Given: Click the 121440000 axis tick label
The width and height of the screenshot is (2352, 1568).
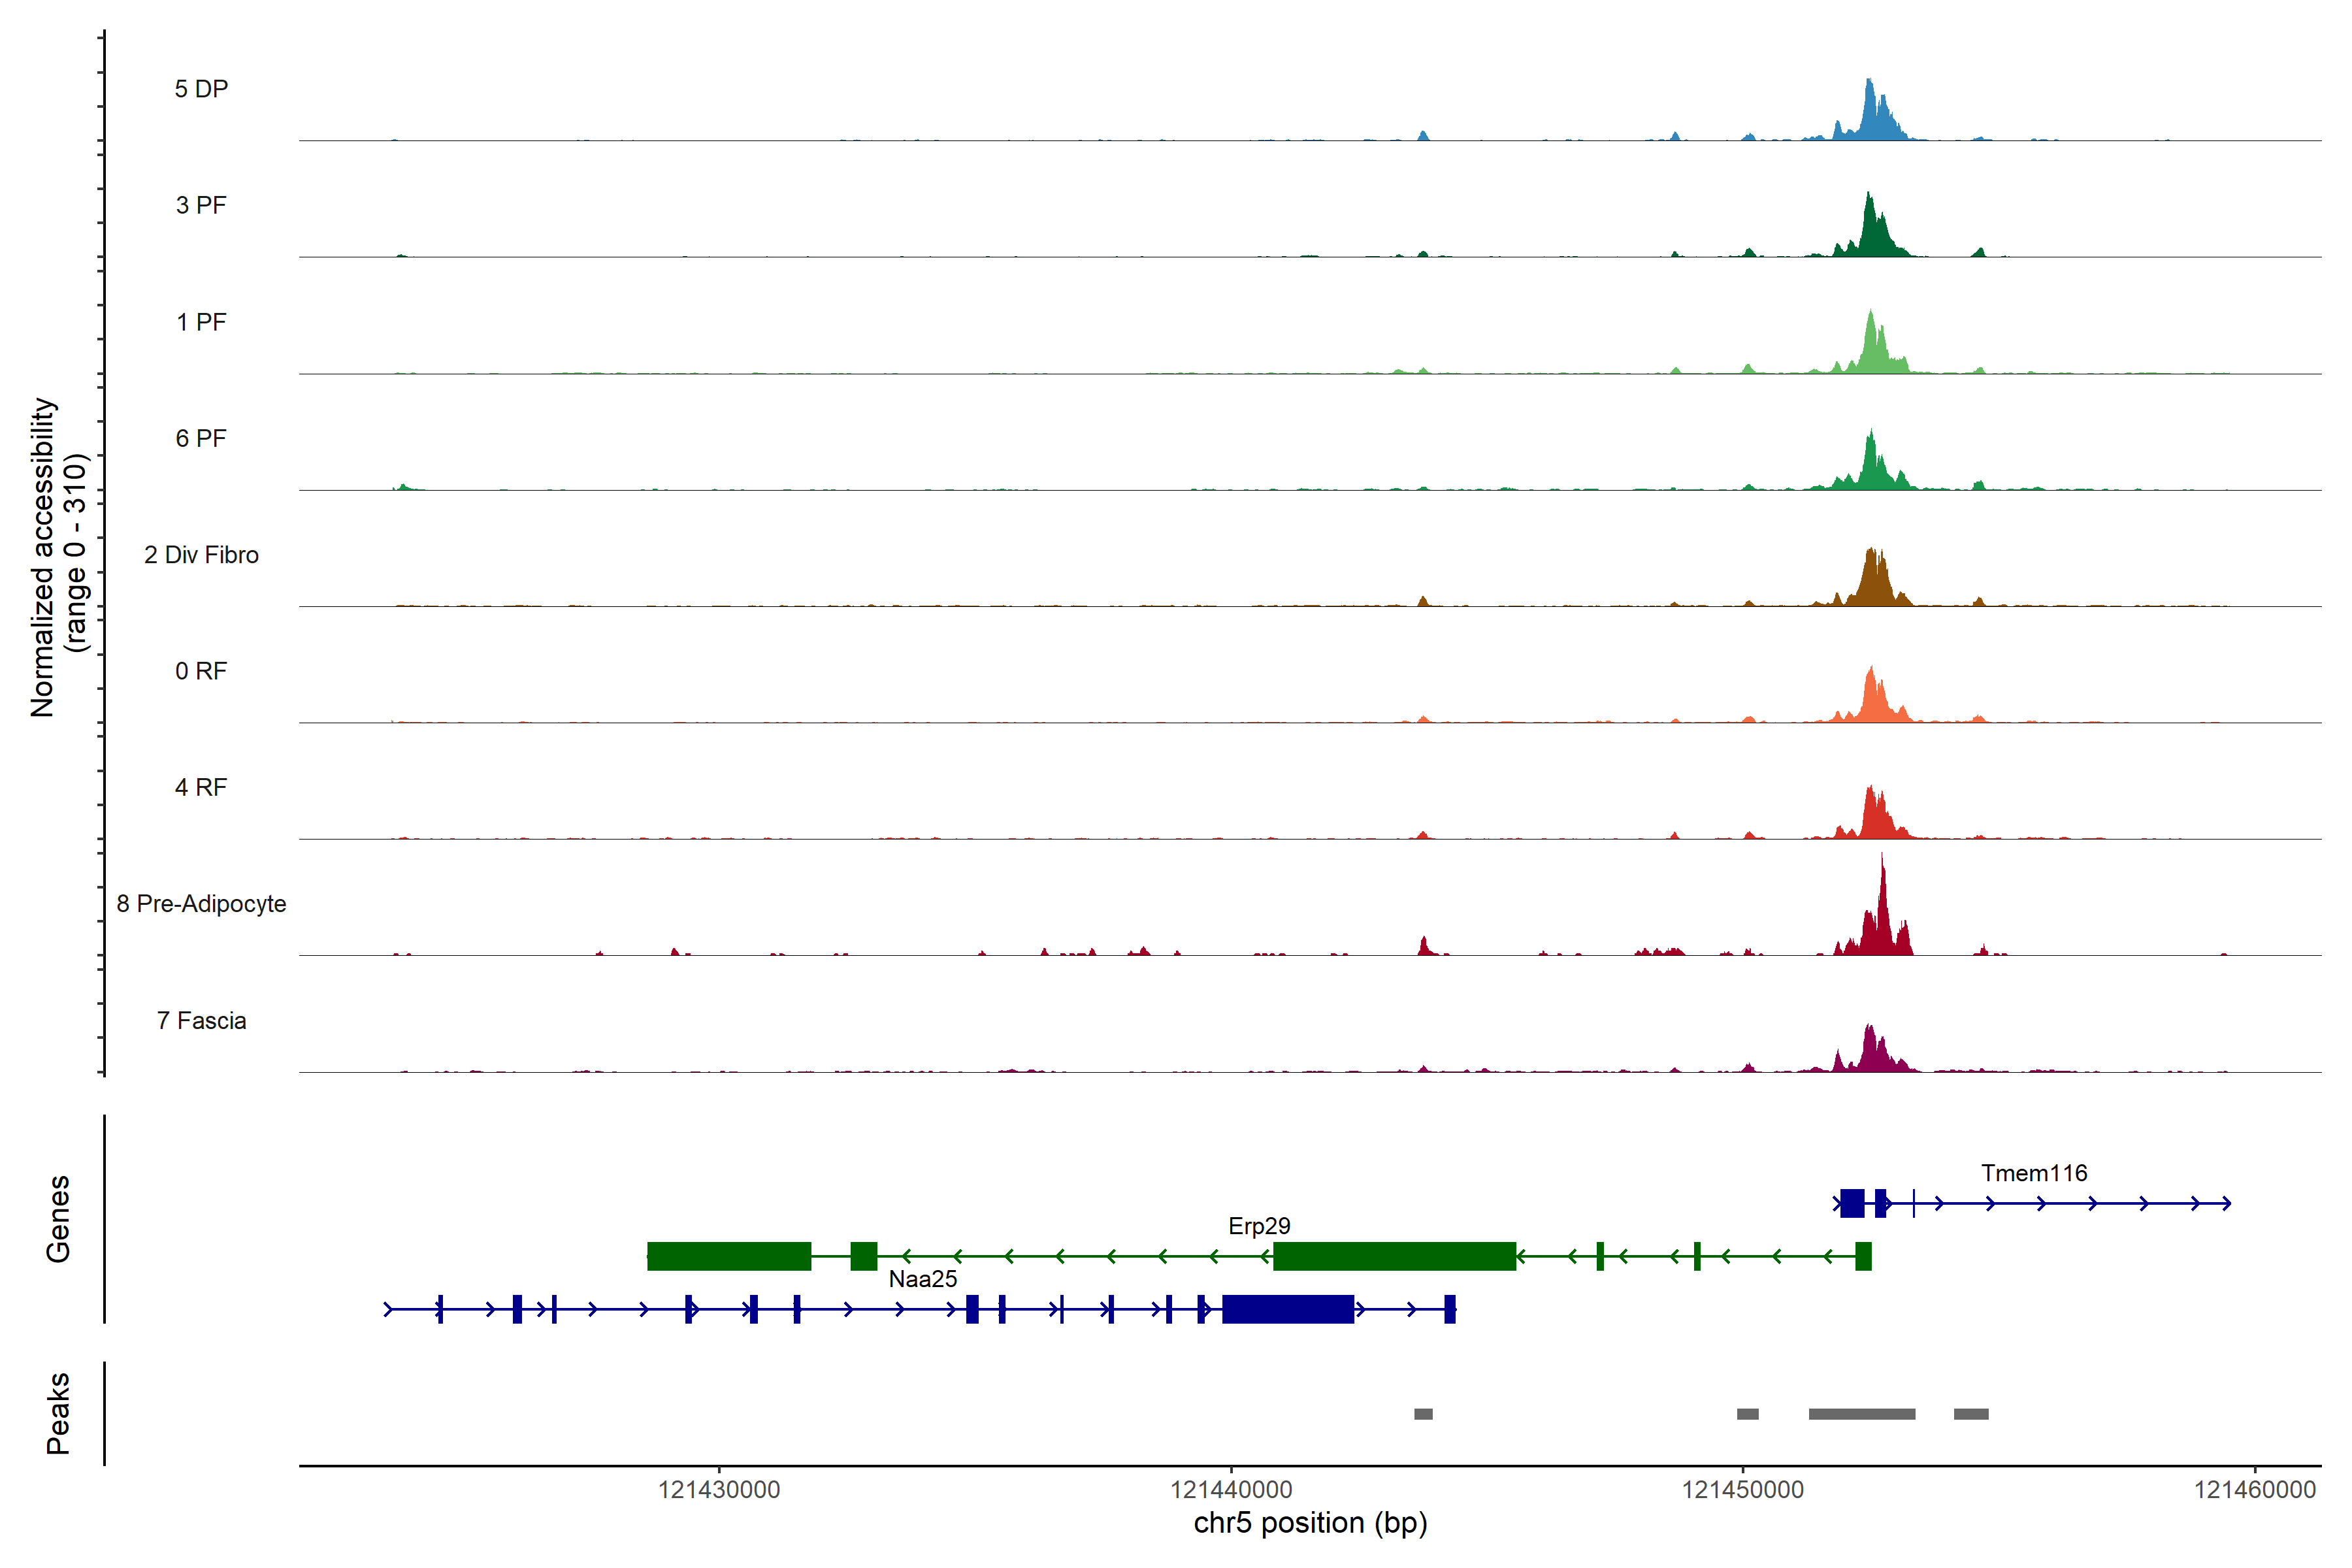Looking at the screenshot, I should [1231, 1490].
